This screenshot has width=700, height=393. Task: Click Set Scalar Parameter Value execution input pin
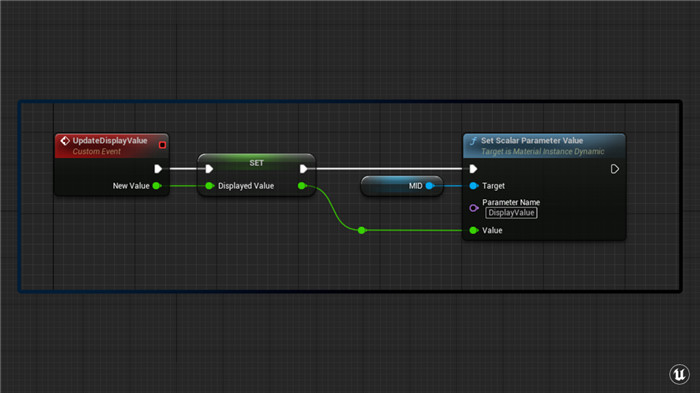(x=473, y=169)
